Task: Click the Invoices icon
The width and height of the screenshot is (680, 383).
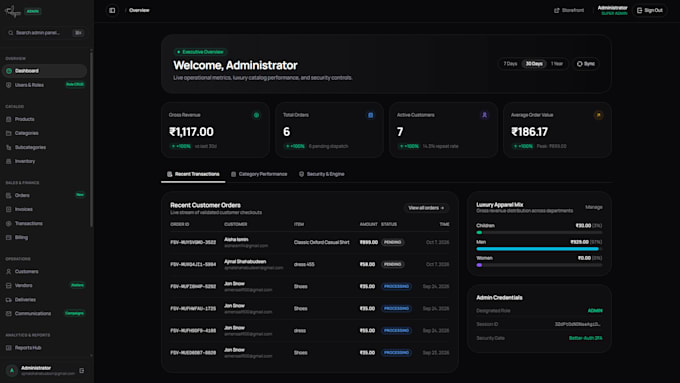Action: point(9,210)
